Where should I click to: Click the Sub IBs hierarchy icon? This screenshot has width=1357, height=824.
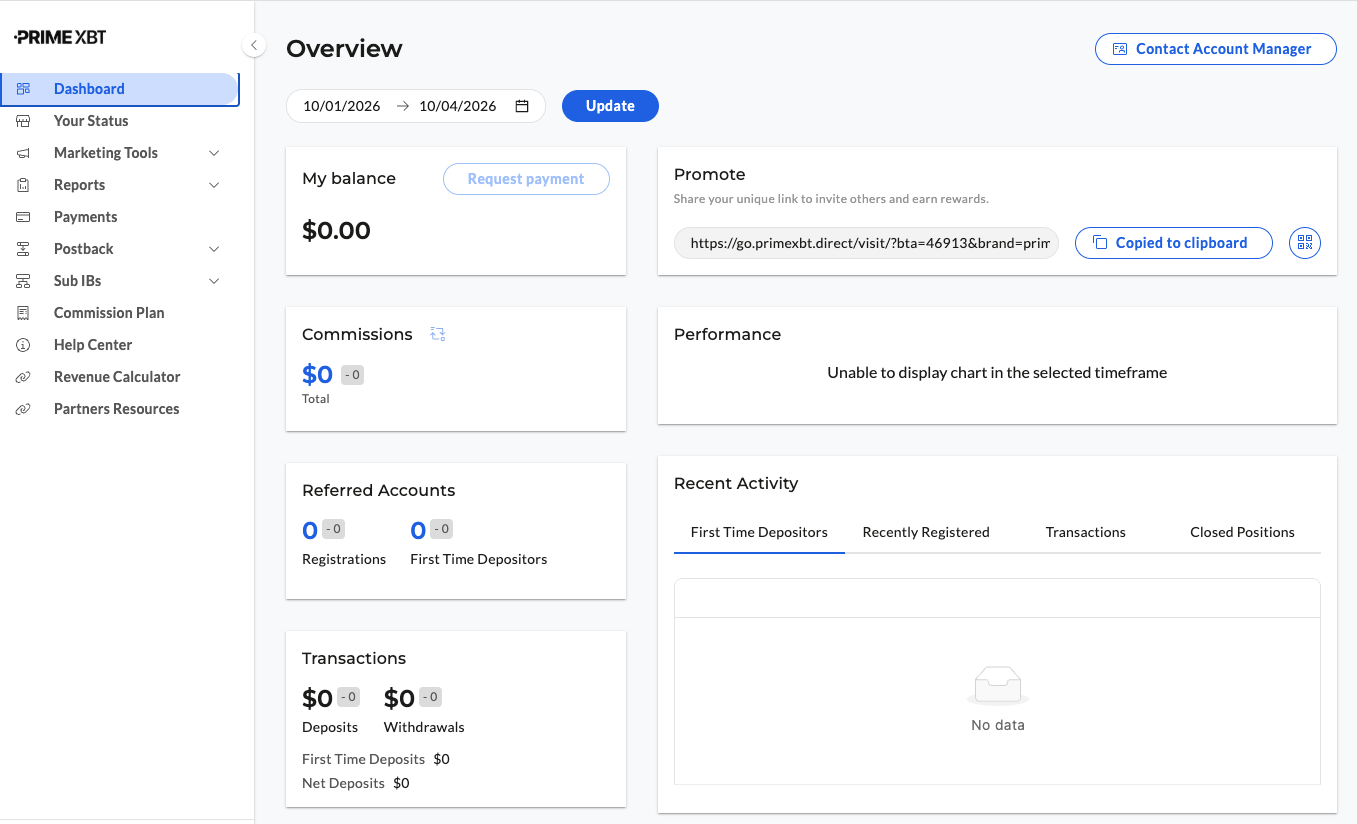pyautogui.click(x=23, y=281)
